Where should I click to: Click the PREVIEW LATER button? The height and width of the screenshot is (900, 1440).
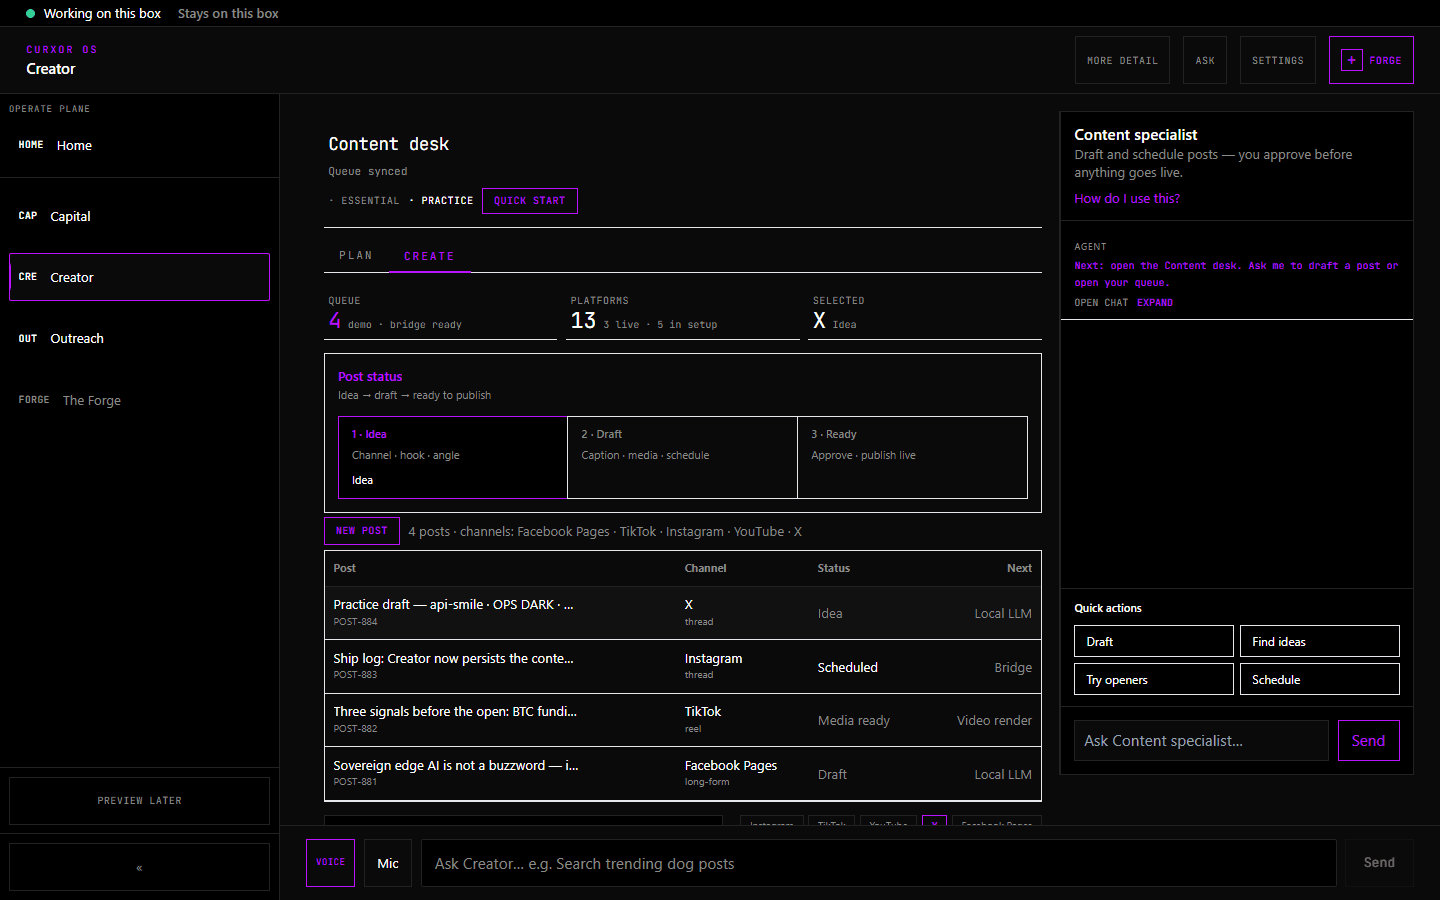[x=139, y=801]
